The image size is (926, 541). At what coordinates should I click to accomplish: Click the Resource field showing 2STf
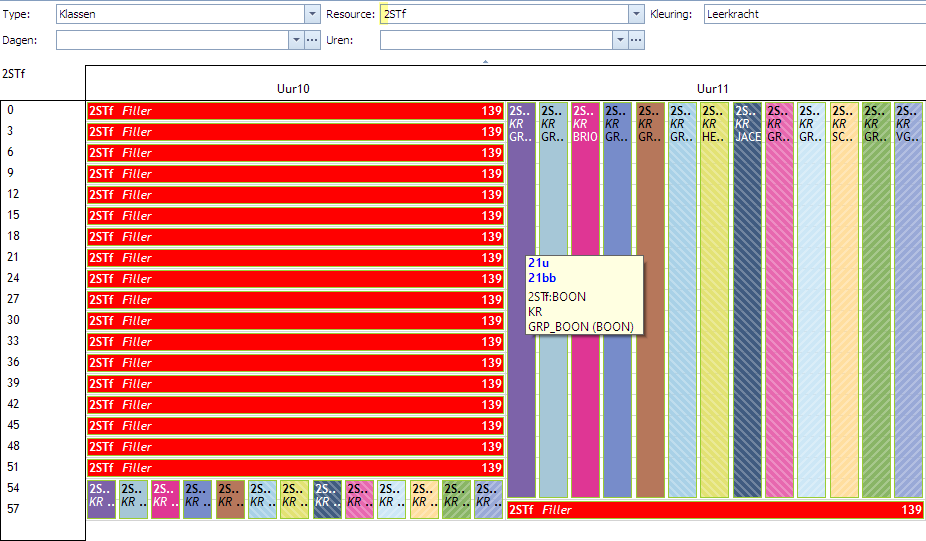point(505,14)
